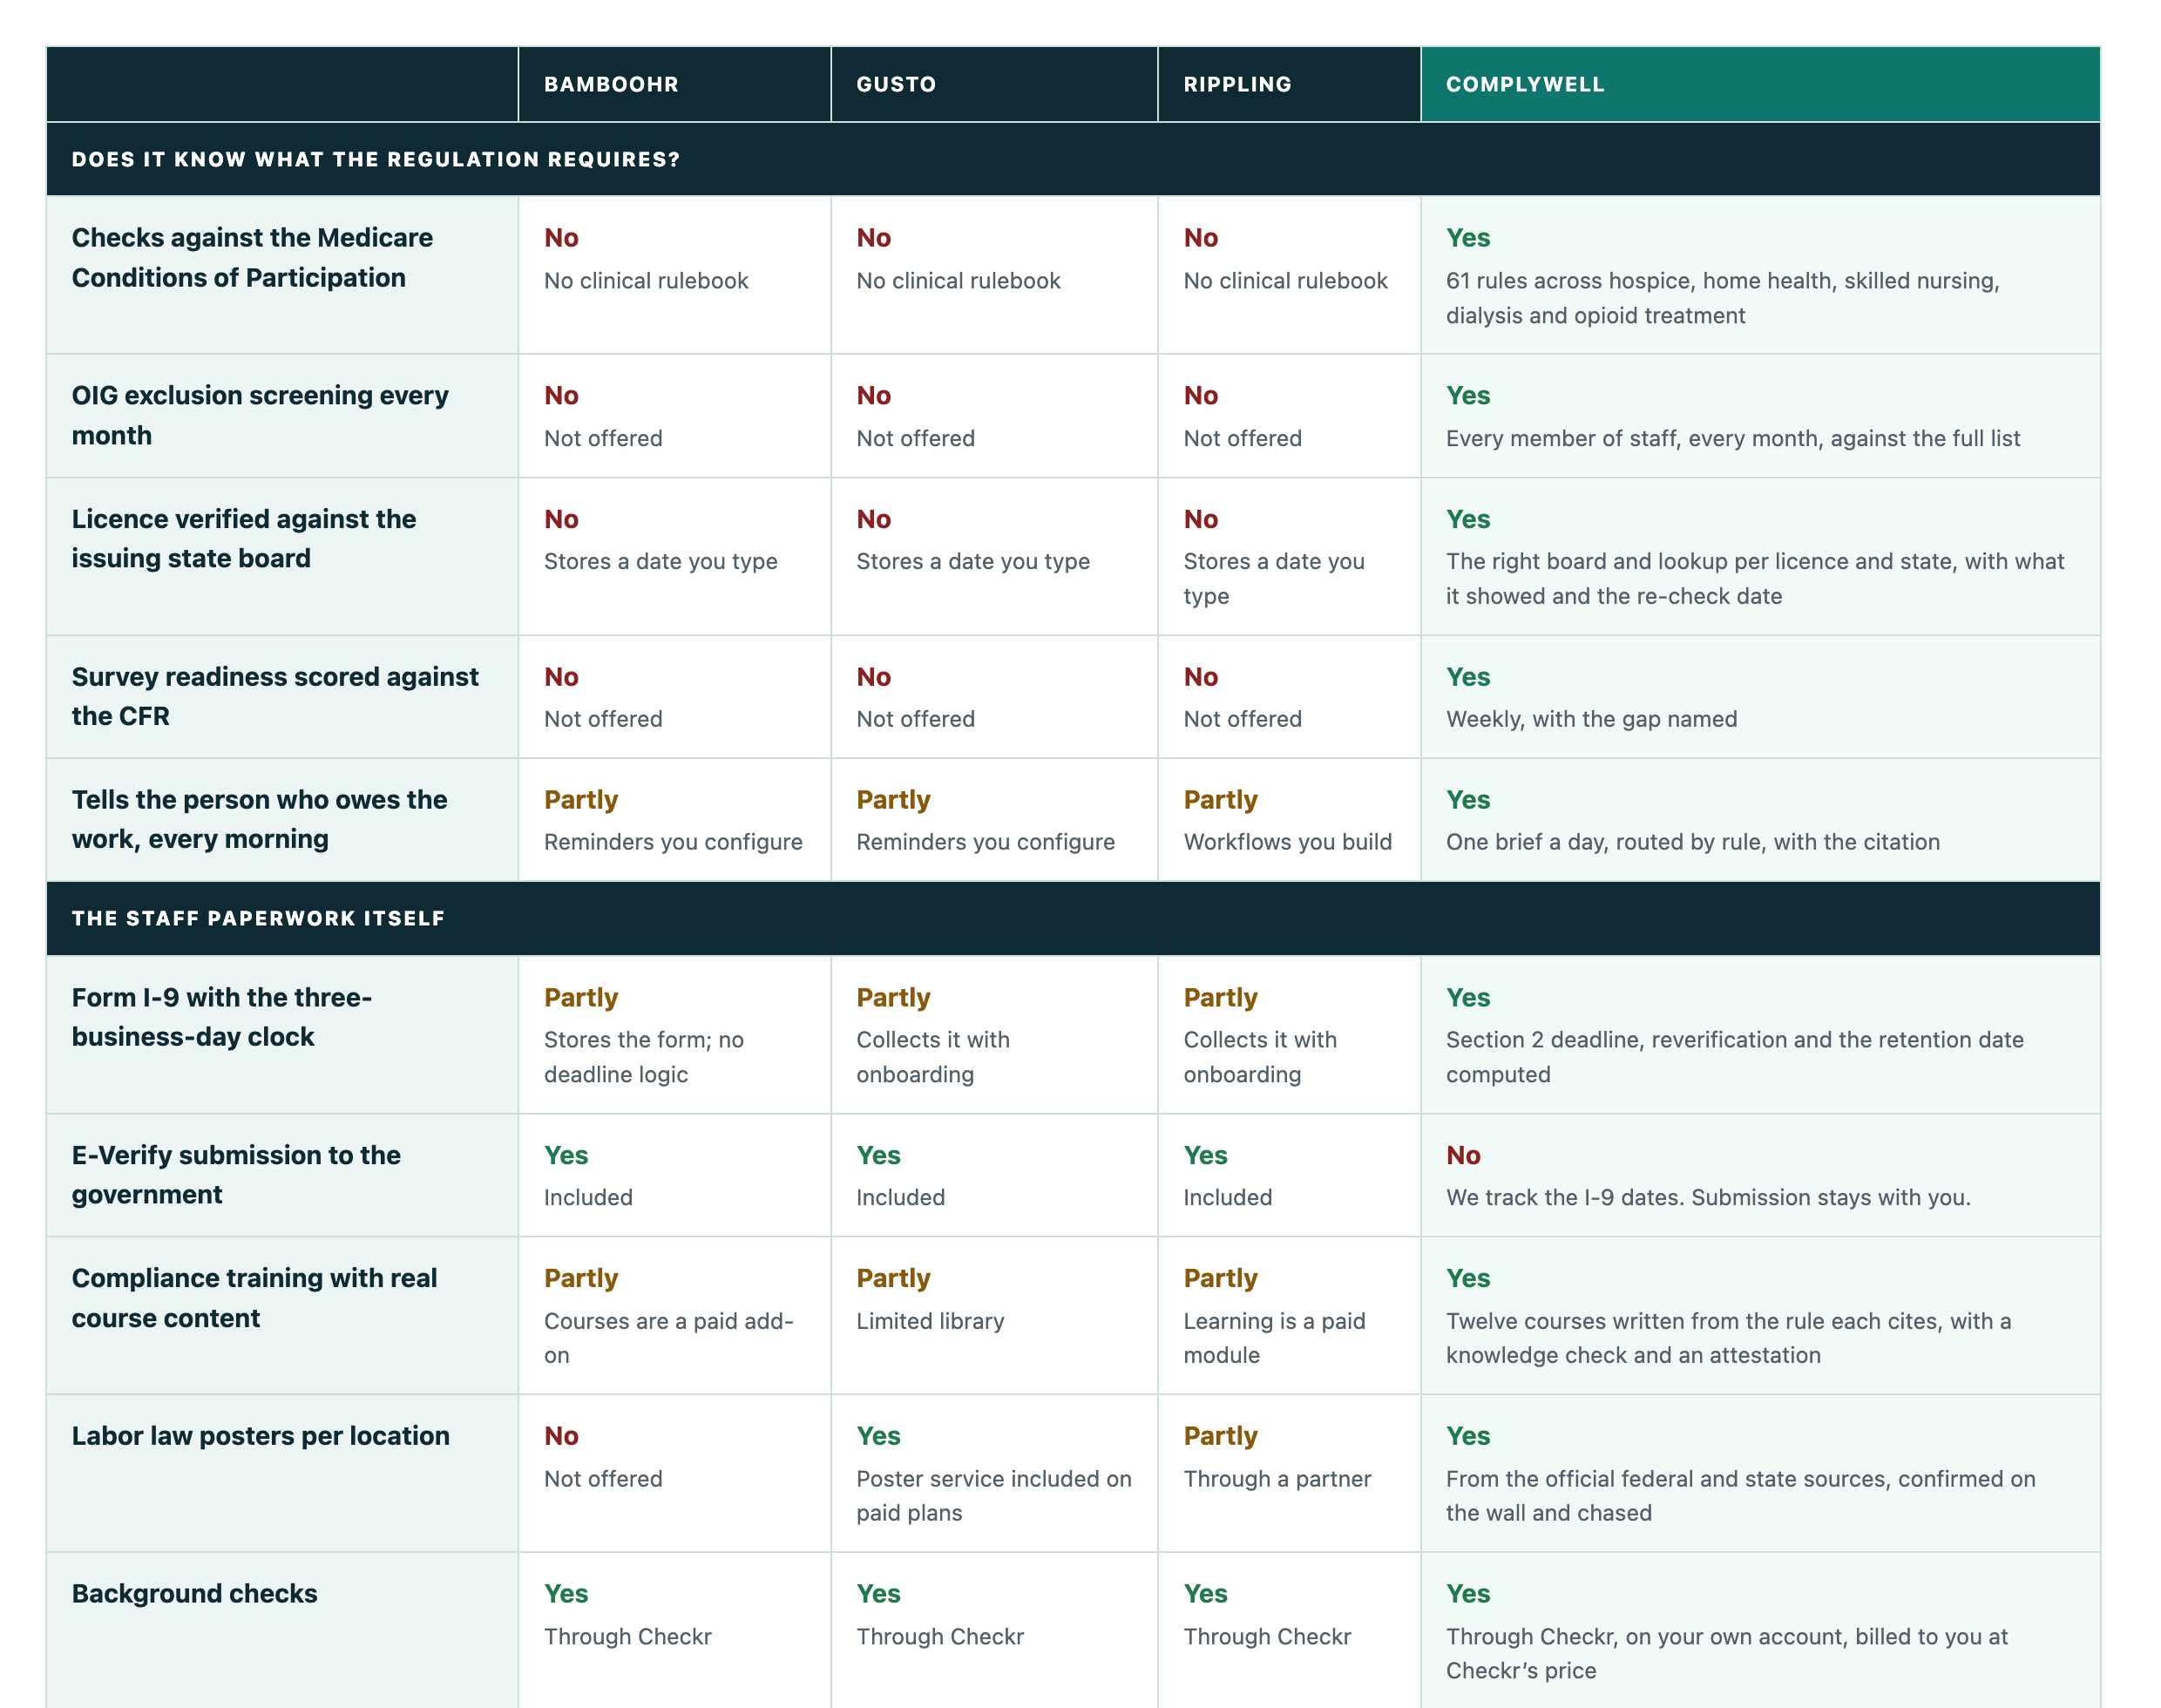Click 'Twelve courses written from the rule' text
The height and width of the screenshot is (1708, 2161).
[x=1728, y=1338]
